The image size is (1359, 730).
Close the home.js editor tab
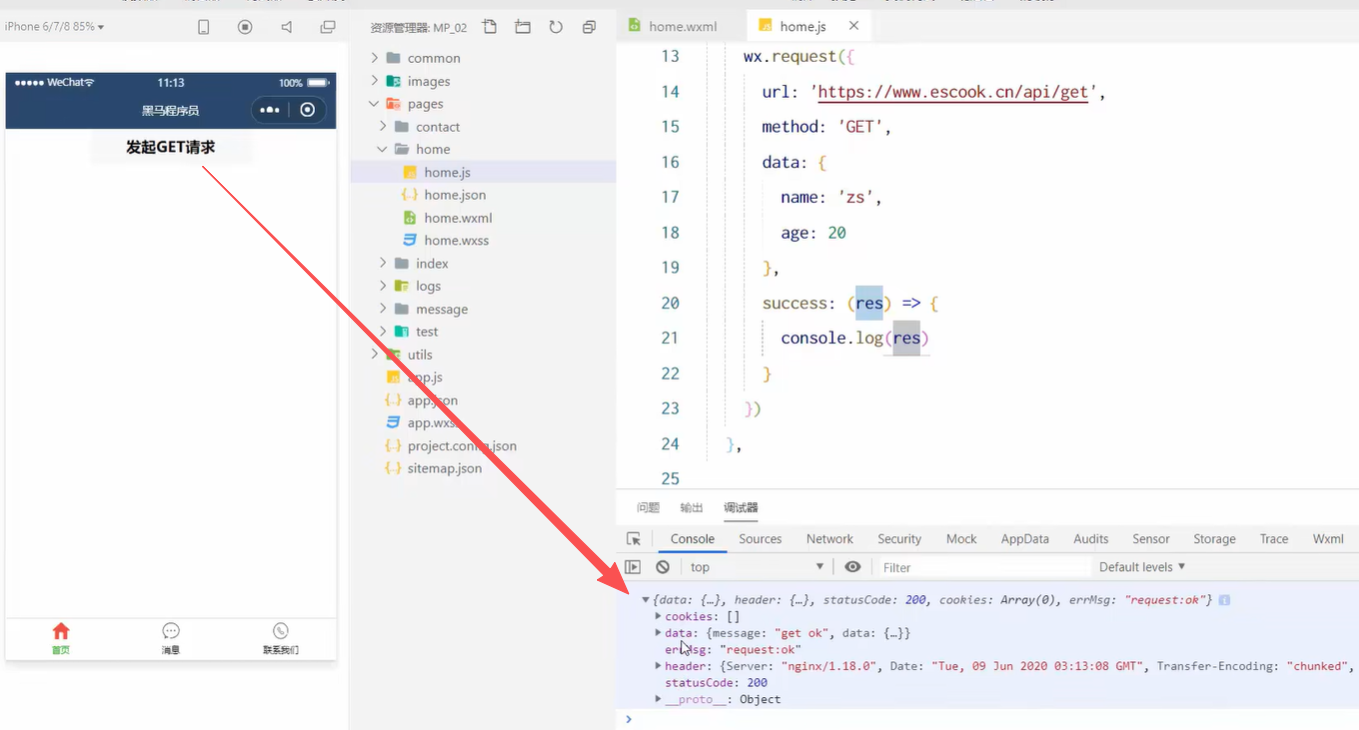pos(853,26)
